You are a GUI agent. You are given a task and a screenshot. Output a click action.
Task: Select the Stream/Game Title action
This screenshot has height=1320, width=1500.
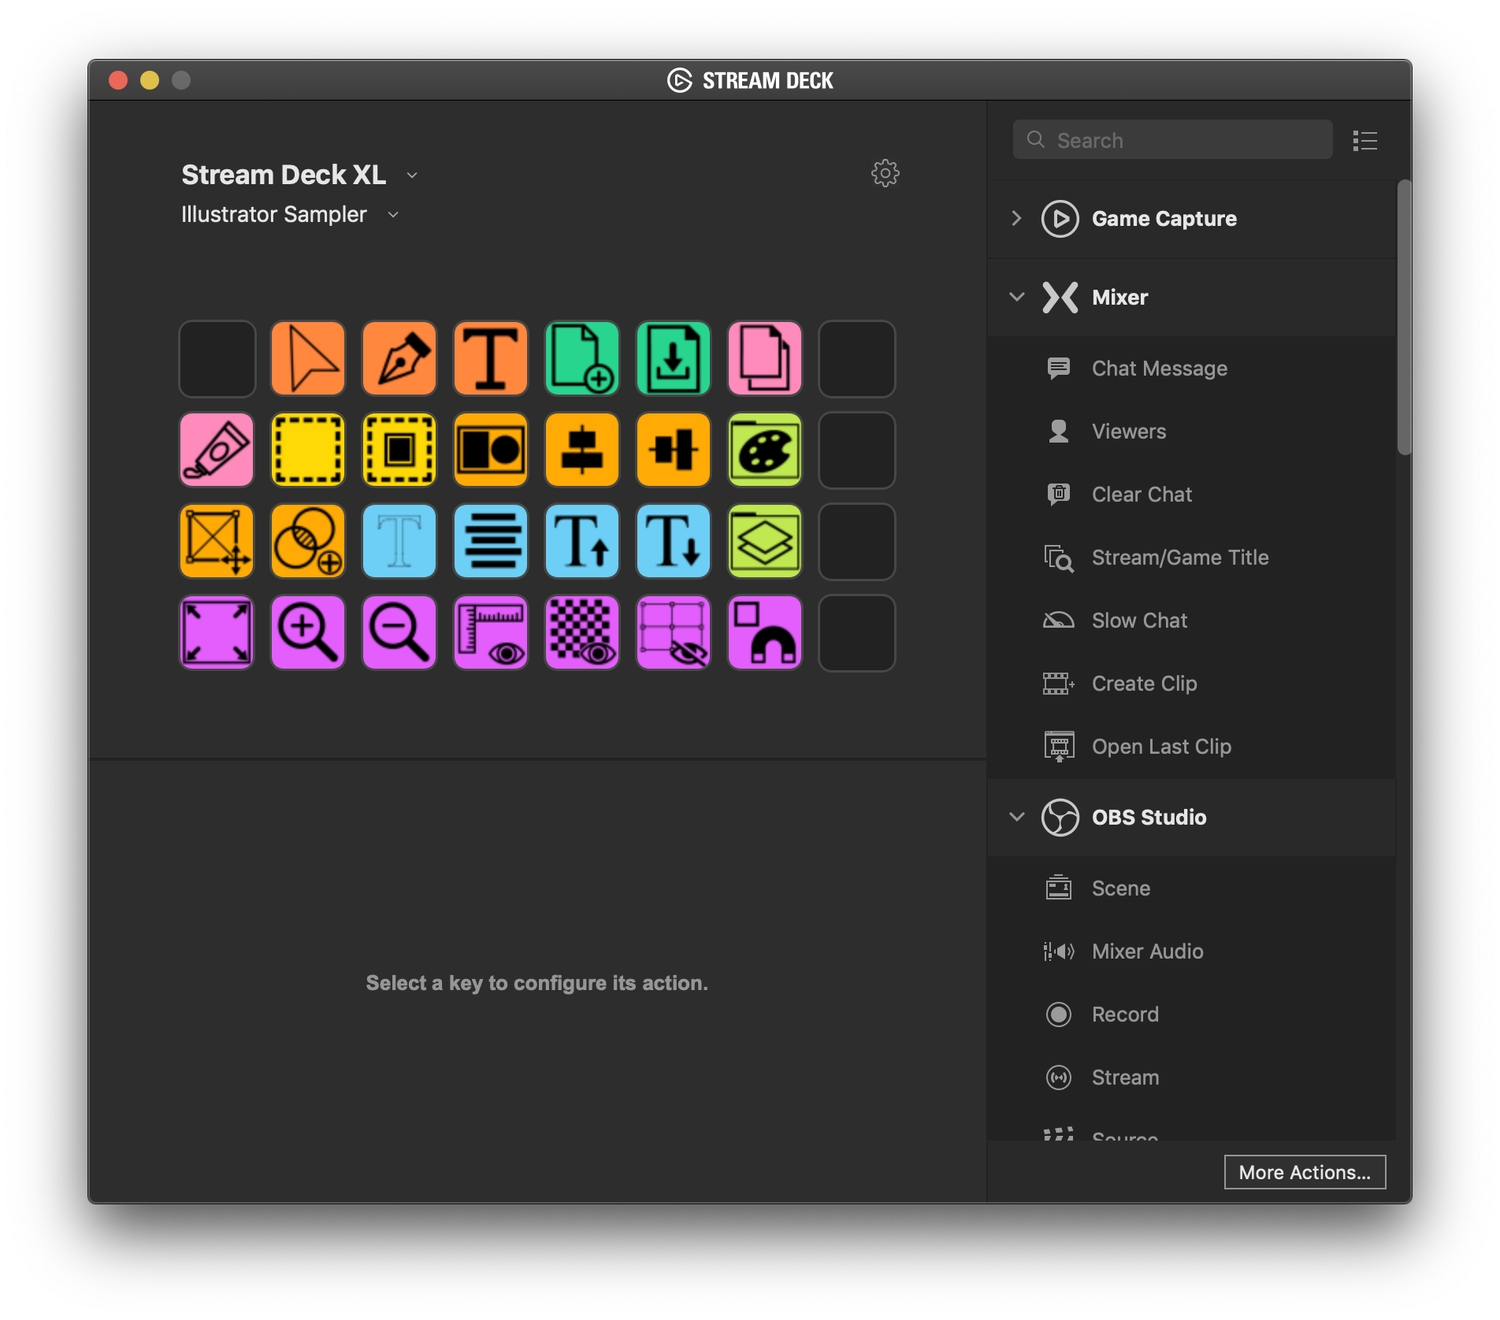pyautogui.click(x=1192, y=557)
